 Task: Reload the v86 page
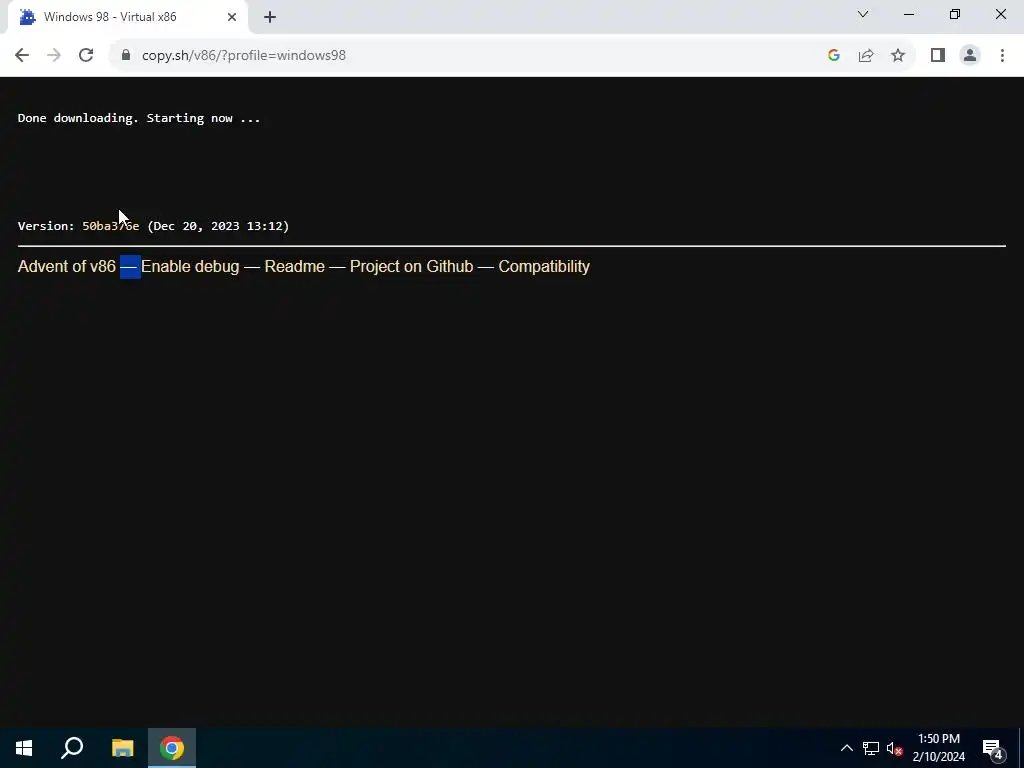(86, 56)
